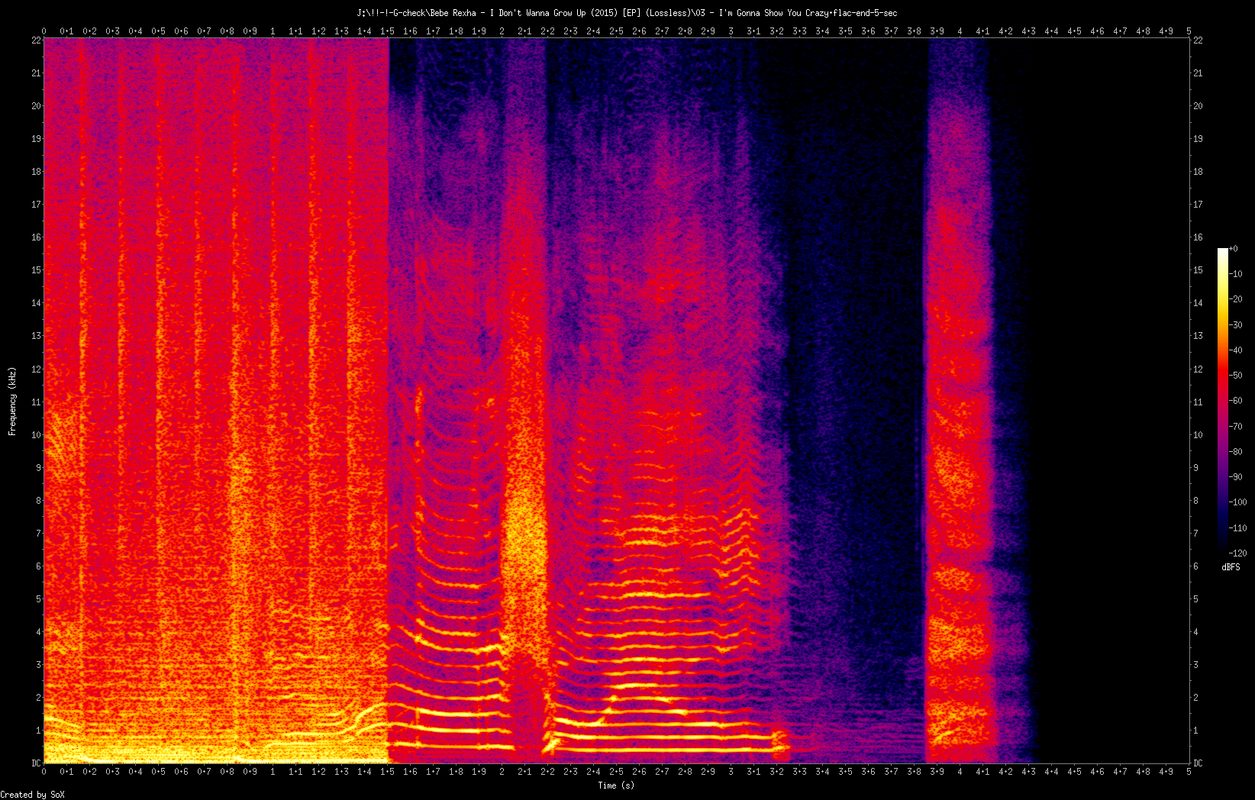Click '3' on the bottom time axis
The width and height of the screenshot is (1255, 800).
tap(731, 772)
